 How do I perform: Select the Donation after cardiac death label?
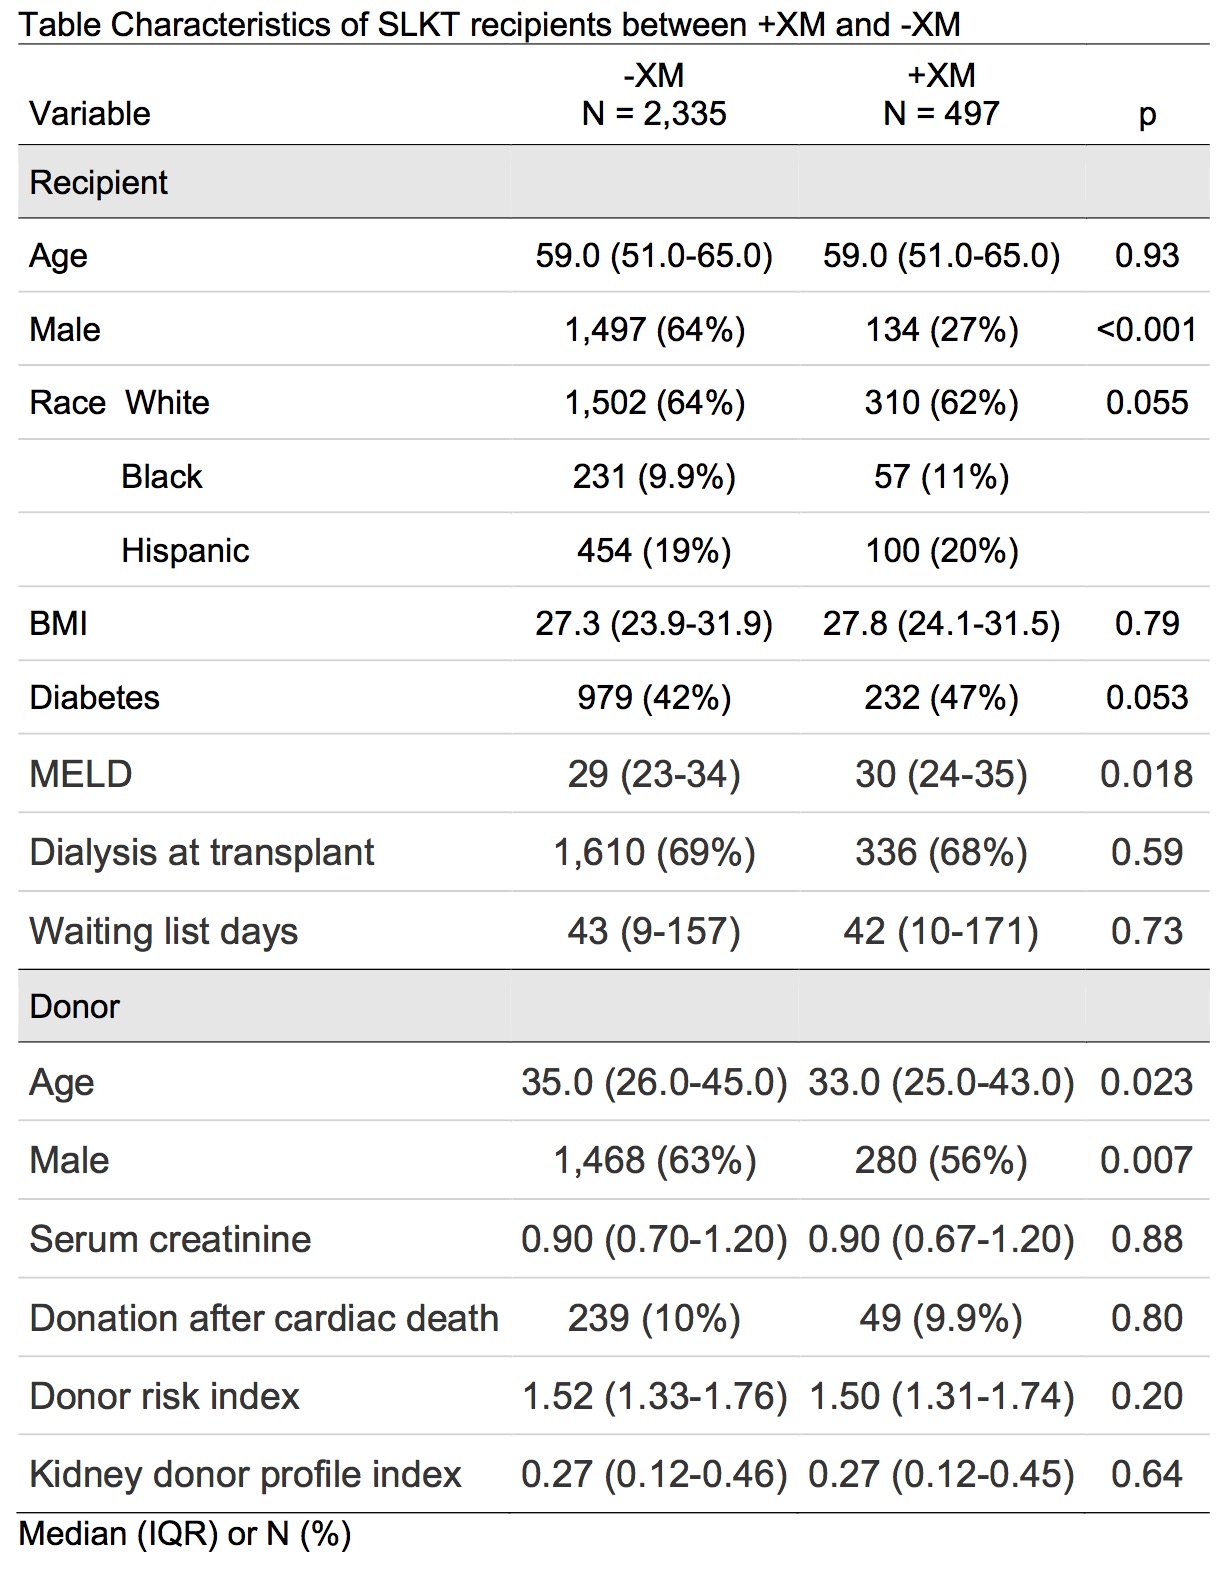pyautogui.click(x=264, y=1318)
